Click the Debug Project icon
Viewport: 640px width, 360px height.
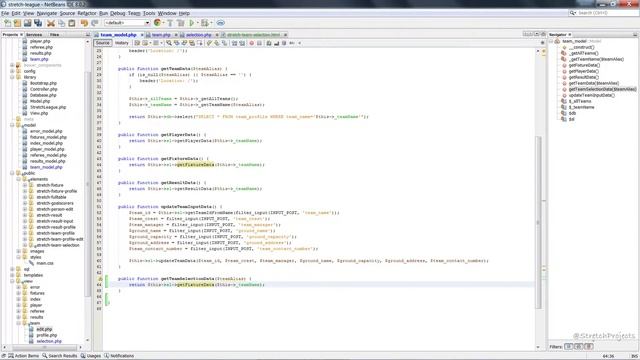pos(204,23)
